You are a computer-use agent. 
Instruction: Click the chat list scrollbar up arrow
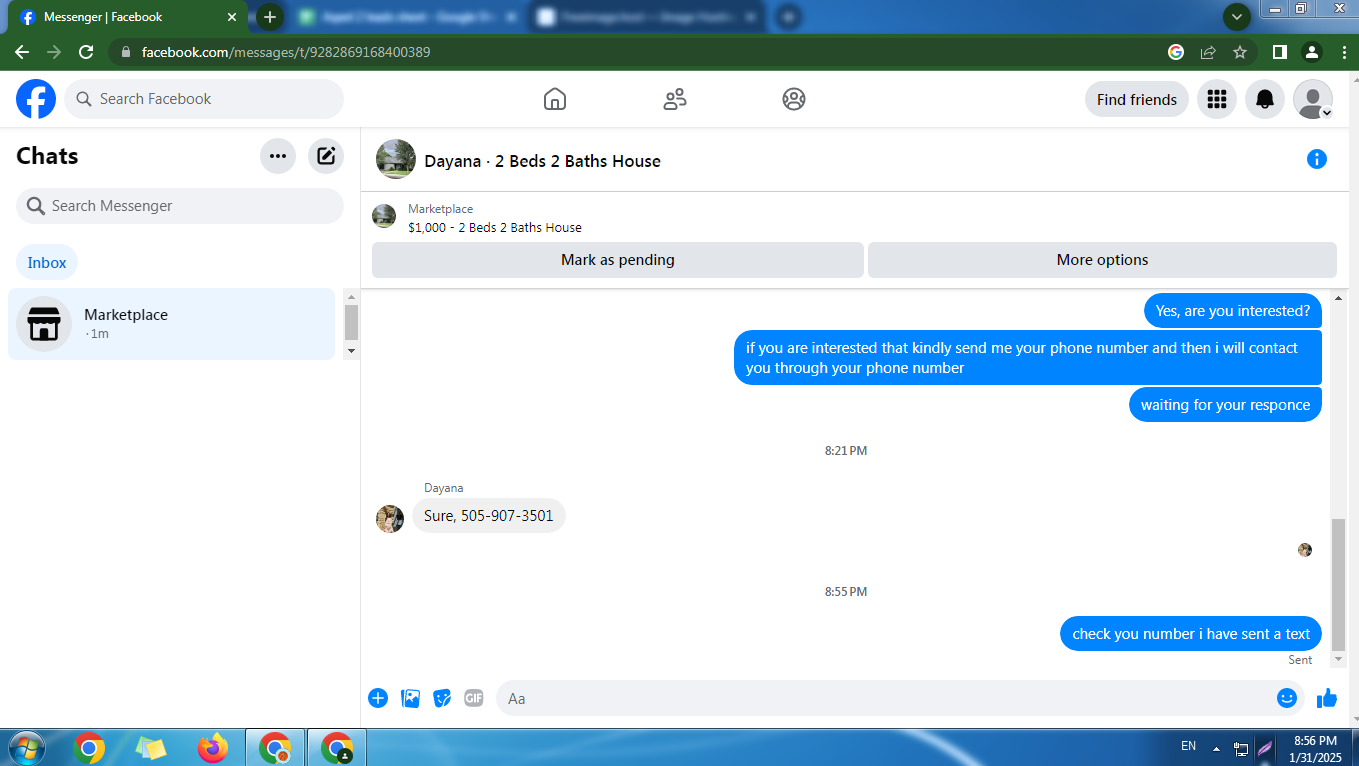[x=351, y=297]
